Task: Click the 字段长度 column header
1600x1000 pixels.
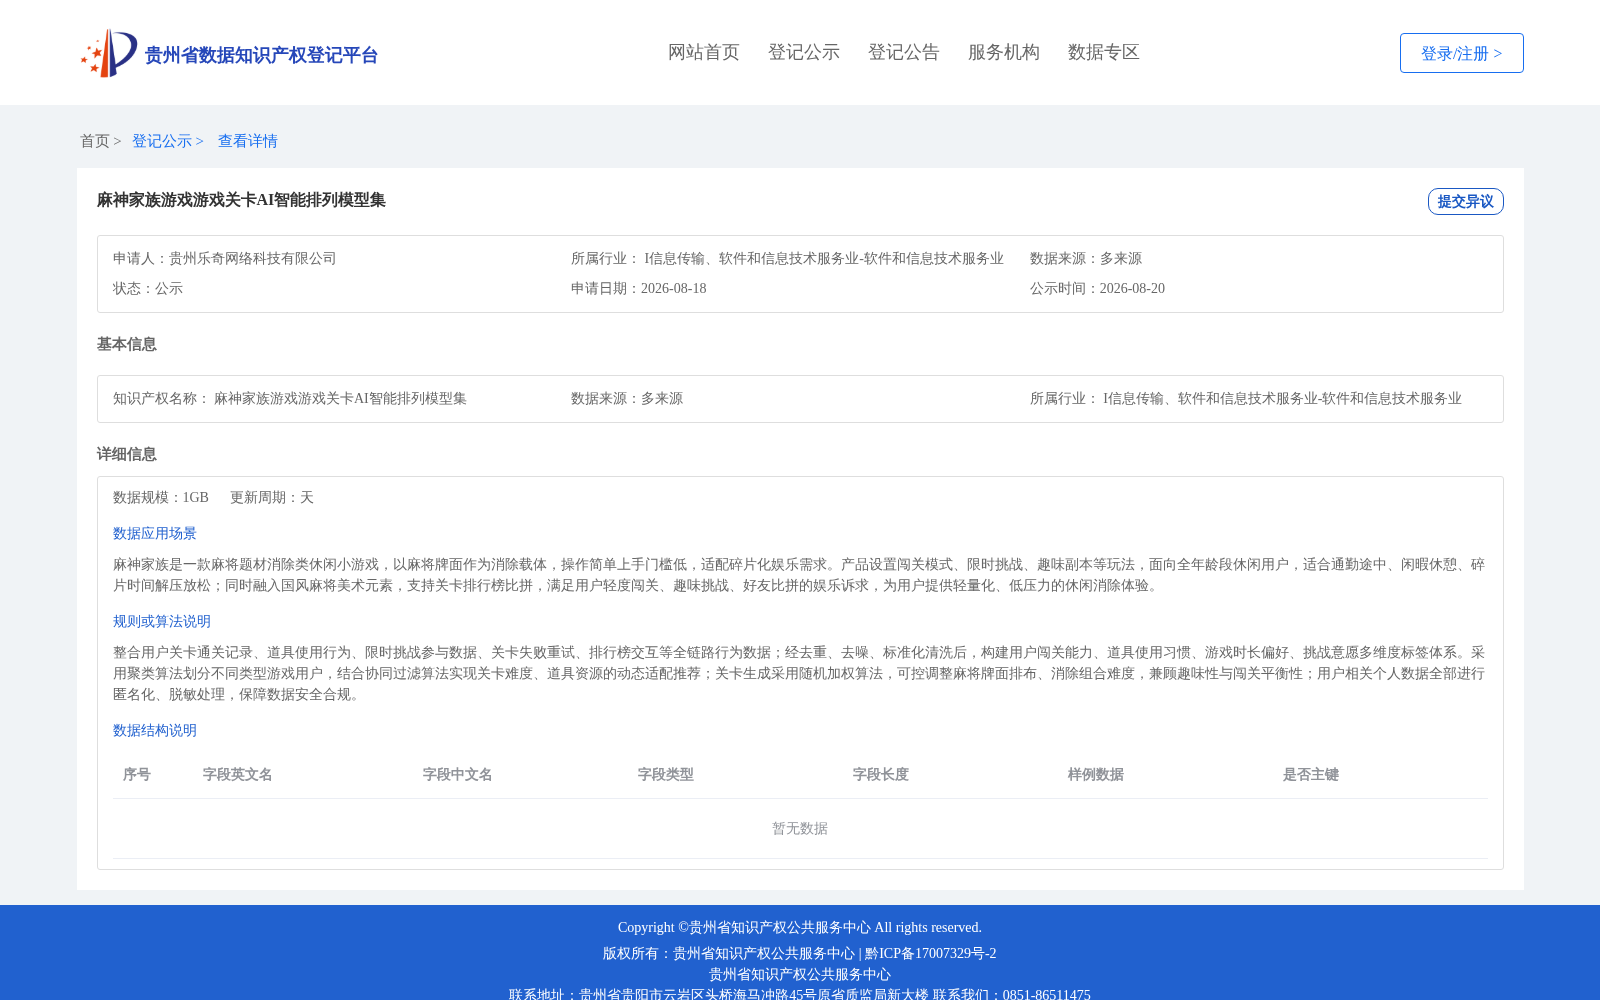Action: point(881,774)
